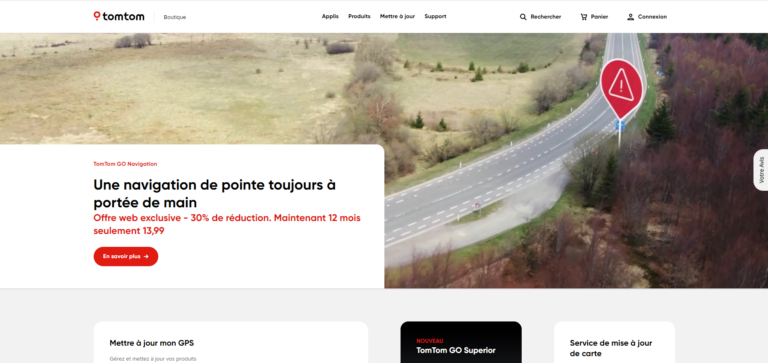Click the Rechercher label
Viewport: 768px width, 363px height.
[546, 17]
